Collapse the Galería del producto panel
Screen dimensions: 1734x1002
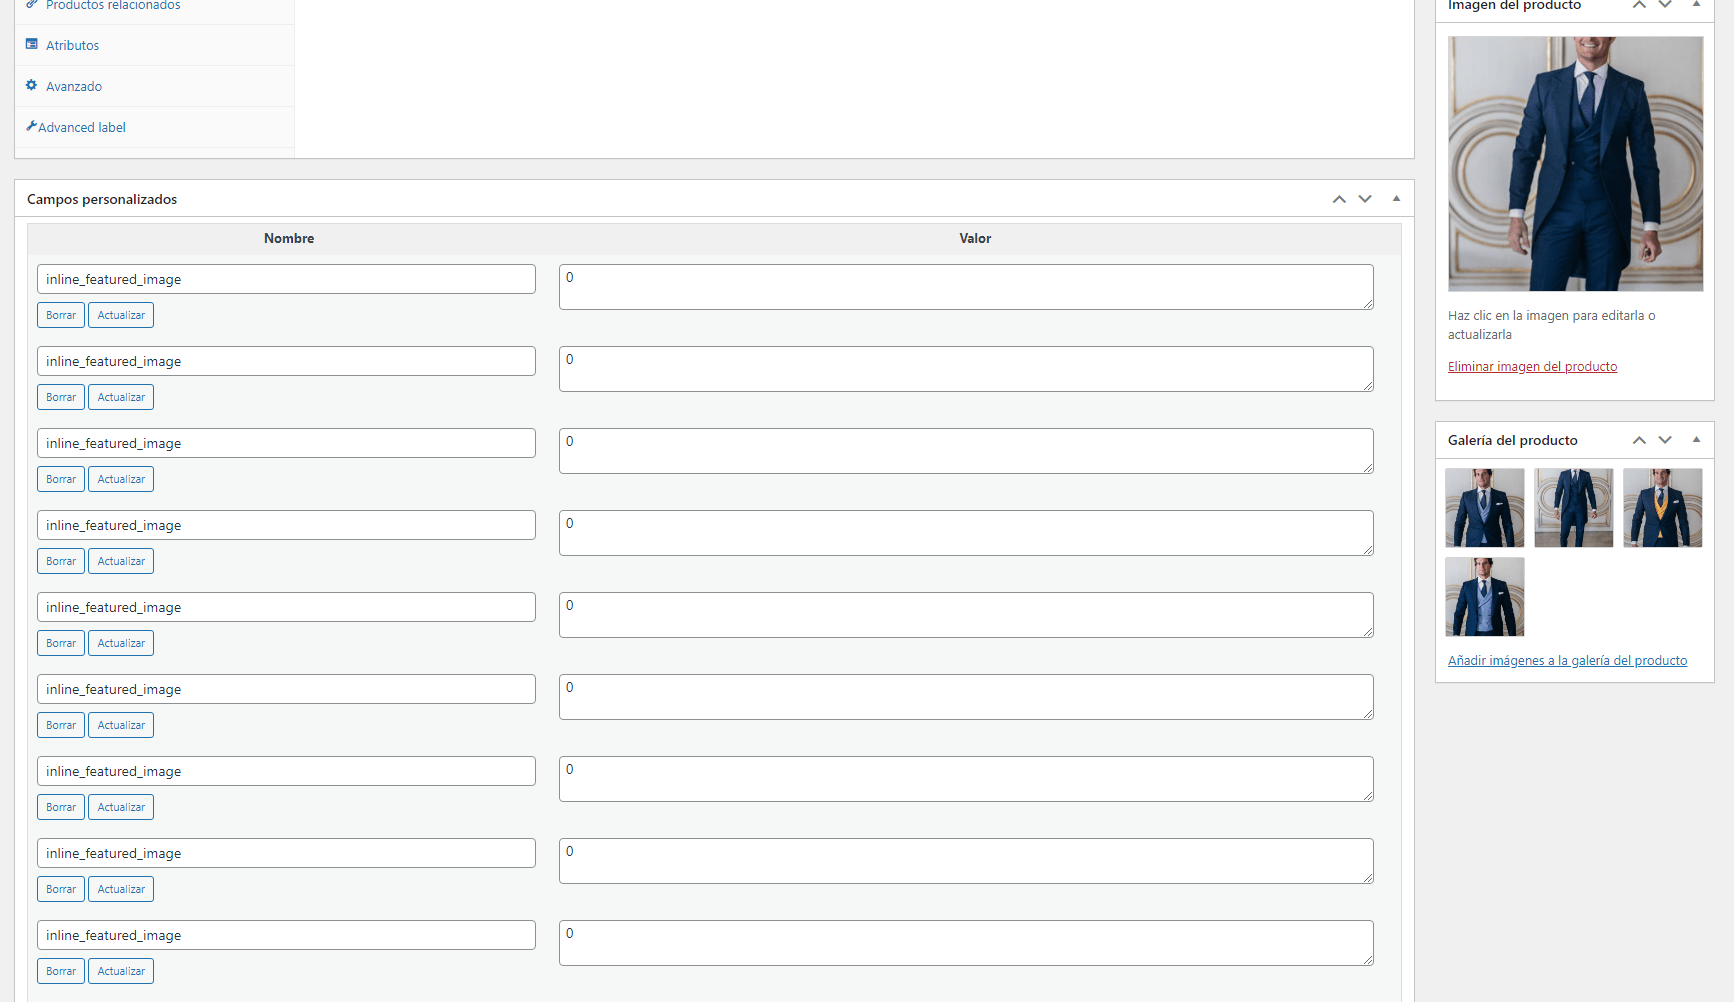[x=1696, y=439]
